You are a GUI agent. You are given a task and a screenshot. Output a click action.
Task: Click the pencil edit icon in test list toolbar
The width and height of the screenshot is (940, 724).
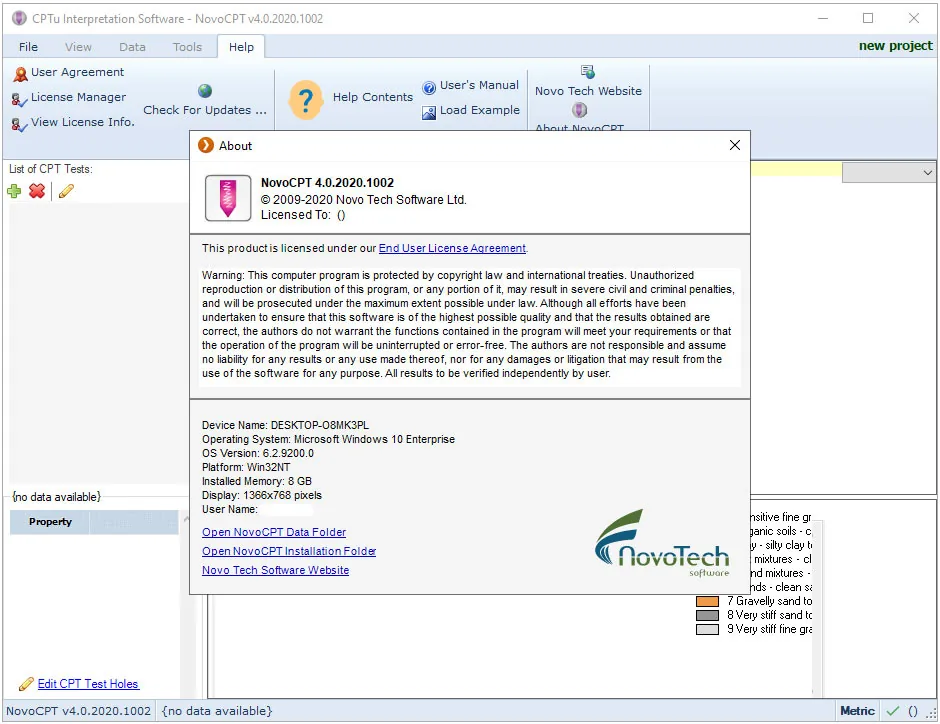pos(67,191)
